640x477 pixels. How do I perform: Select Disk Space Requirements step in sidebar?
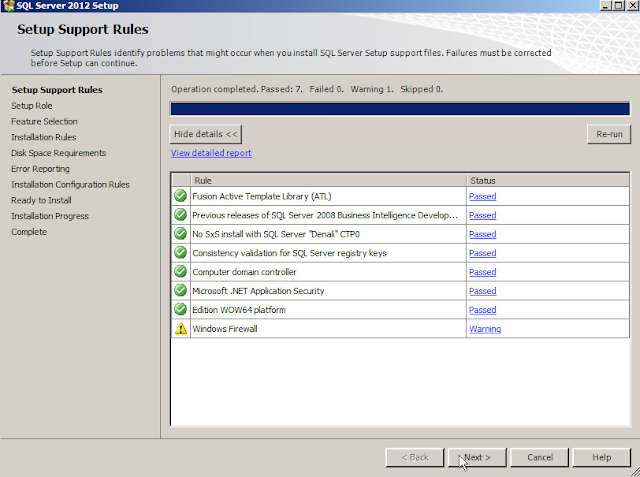tap(59, 153)
